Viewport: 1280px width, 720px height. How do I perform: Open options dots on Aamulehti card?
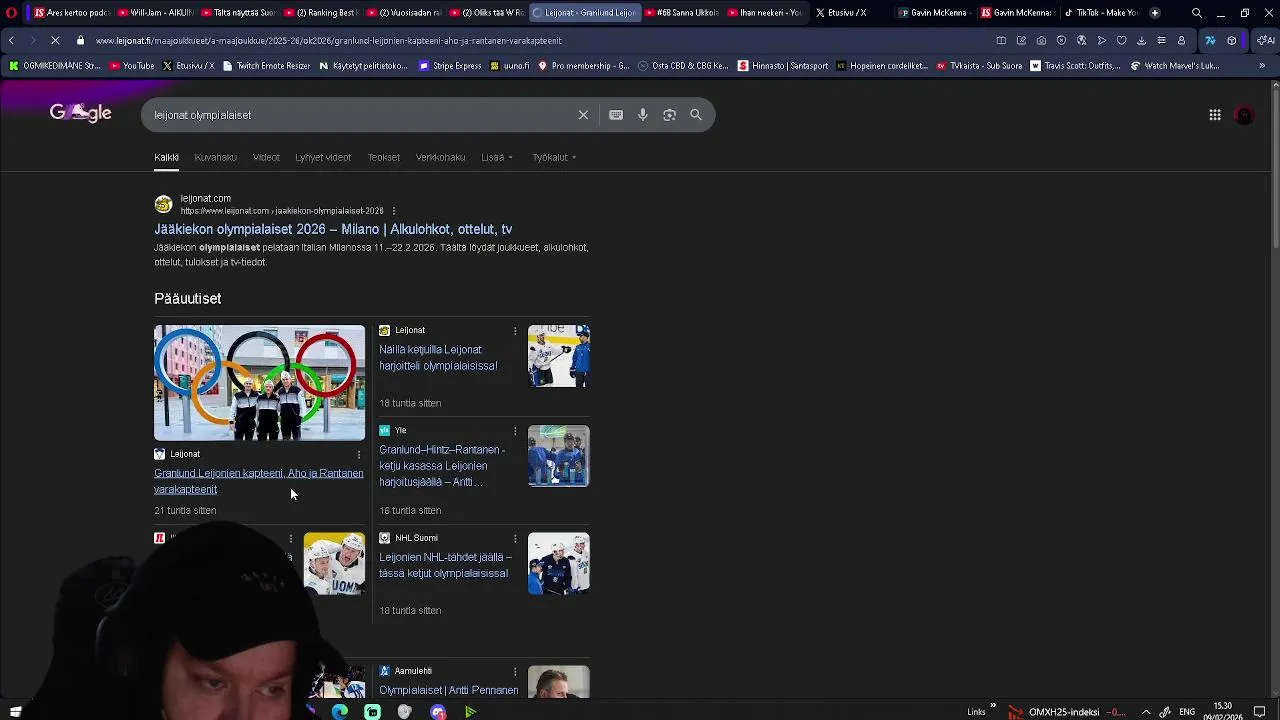click(x=515, y=671)
